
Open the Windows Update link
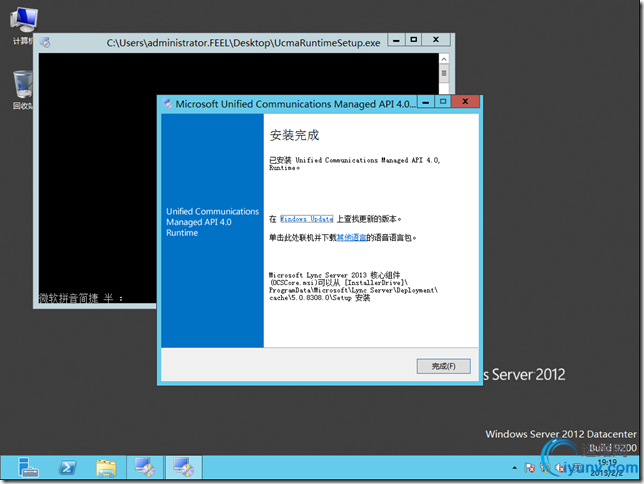pos(307,219)
